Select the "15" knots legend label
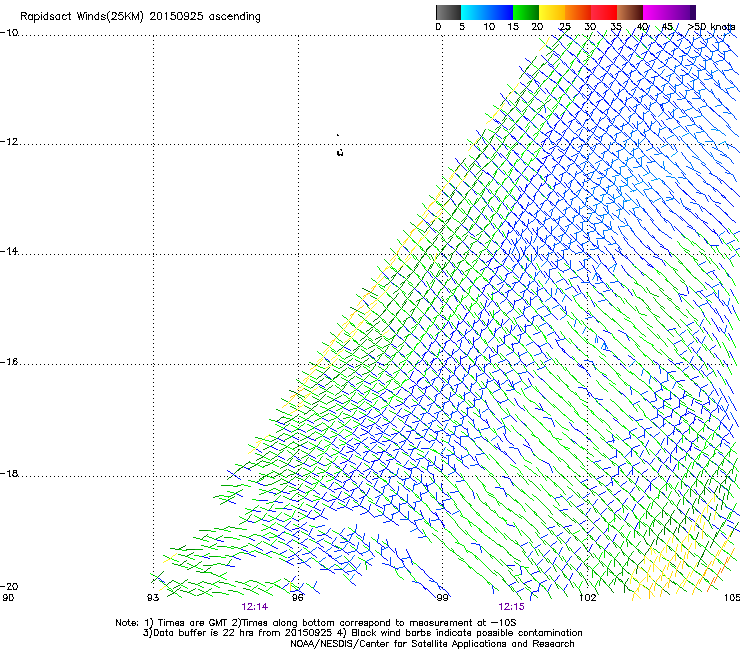740x650 pixels. [x=513, y=27]
